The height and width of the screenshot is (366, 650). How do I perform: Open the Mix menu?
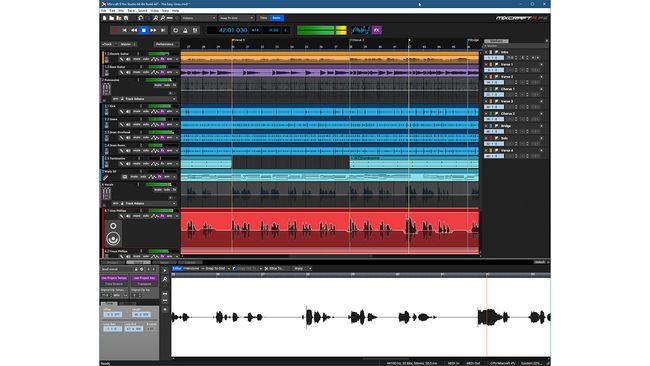pyautogui.click(x=121, y=10)
